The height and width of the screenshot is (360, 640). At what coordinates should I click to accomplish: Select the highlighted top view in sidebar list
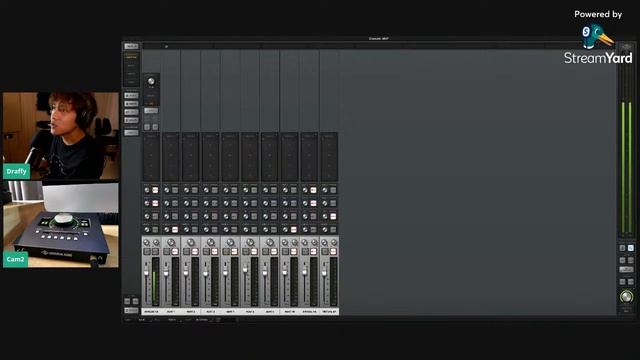pyautogui.click(x=131, y=56)
